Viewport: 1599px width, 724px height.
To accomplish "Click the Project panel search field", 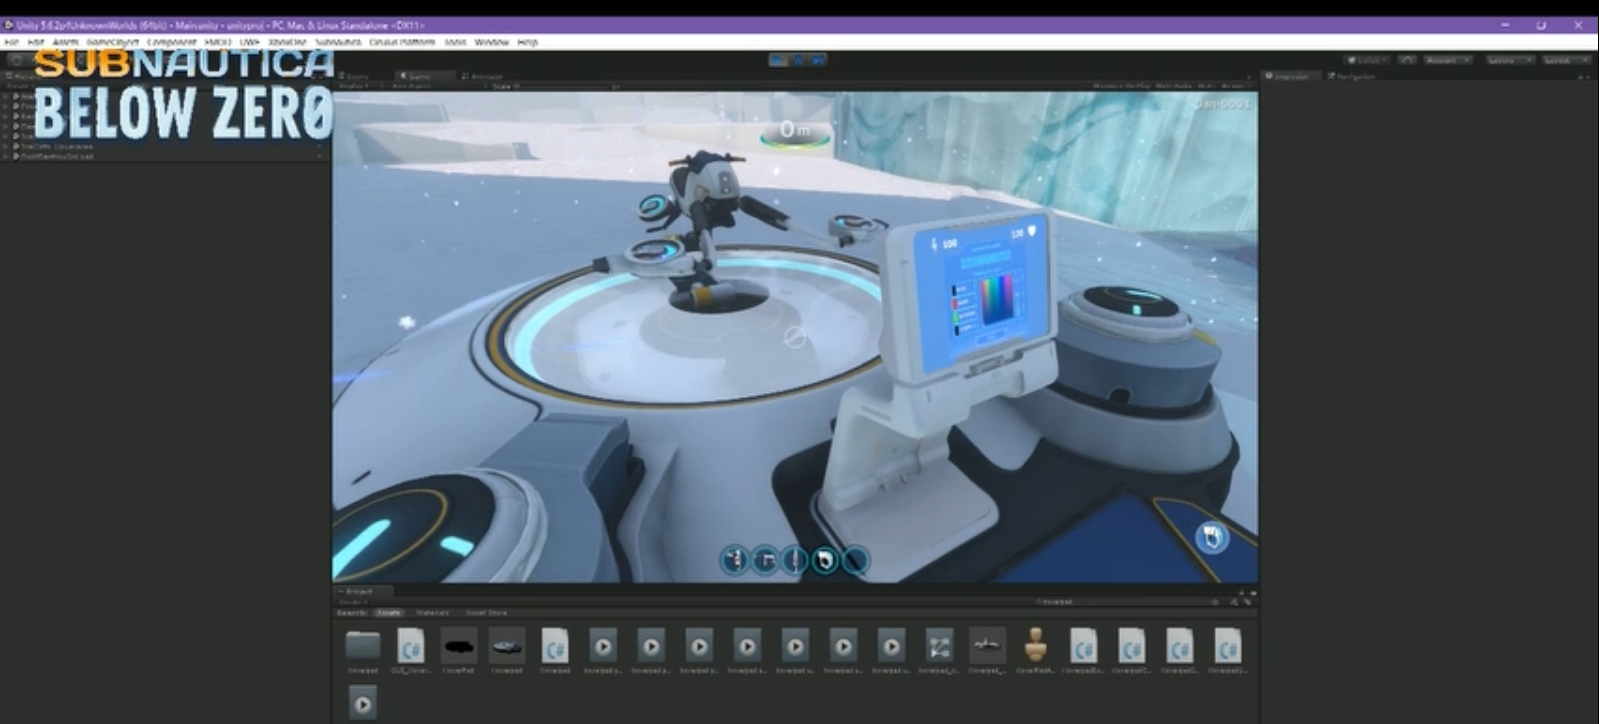I will [1125, 602].
